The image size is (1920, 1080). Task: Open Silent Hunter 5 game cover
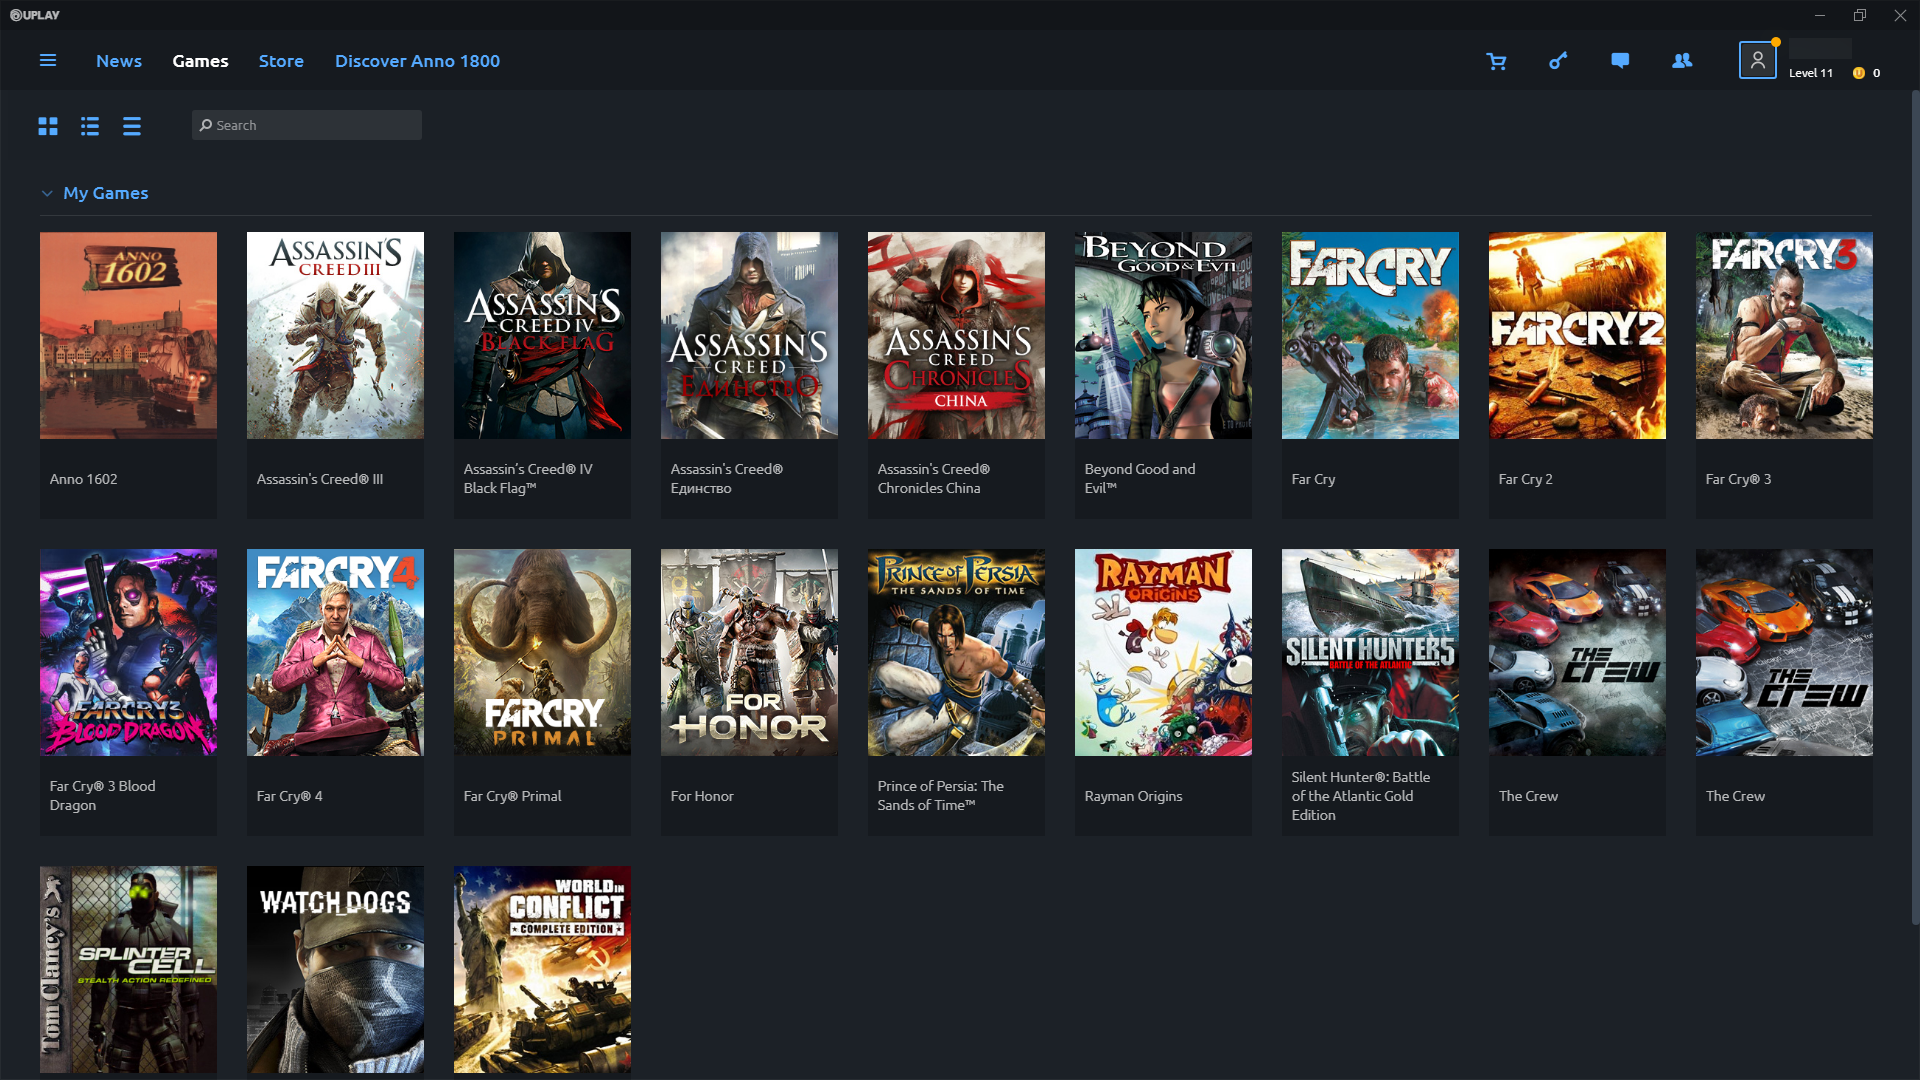[1370, 652]
